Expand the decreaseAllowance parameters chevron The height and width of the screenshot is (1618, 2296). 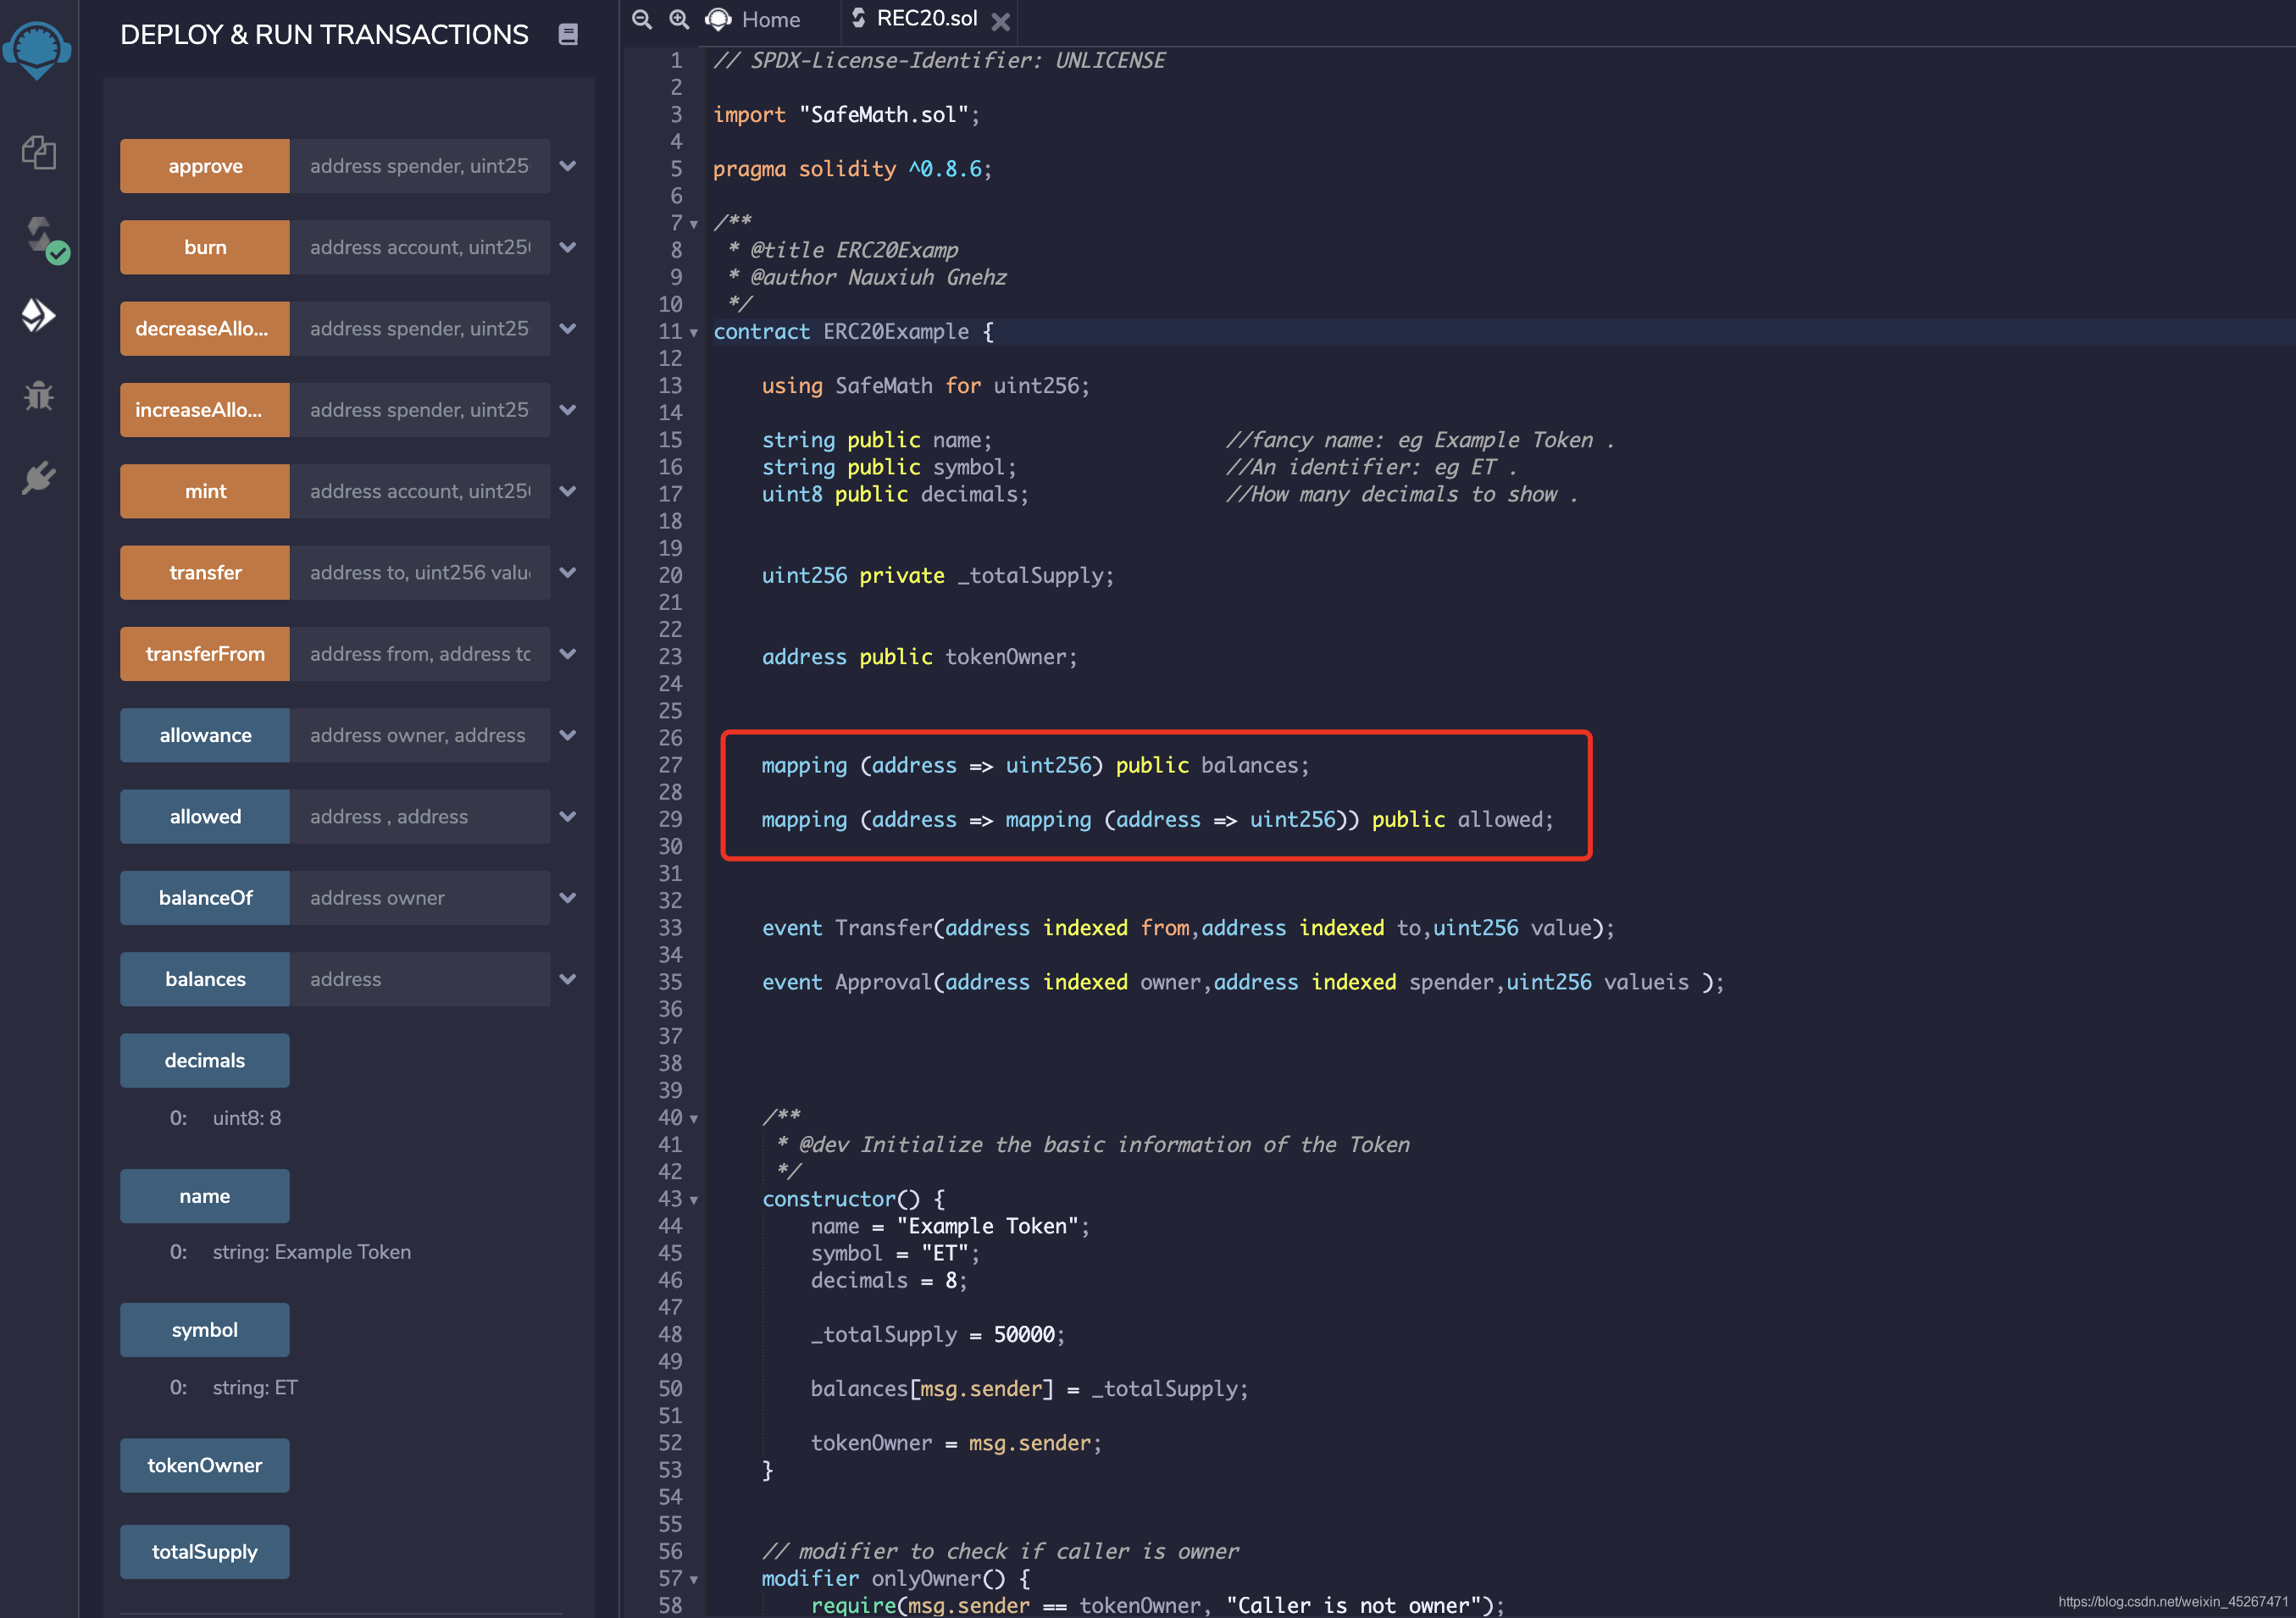(x=568, y=328)
